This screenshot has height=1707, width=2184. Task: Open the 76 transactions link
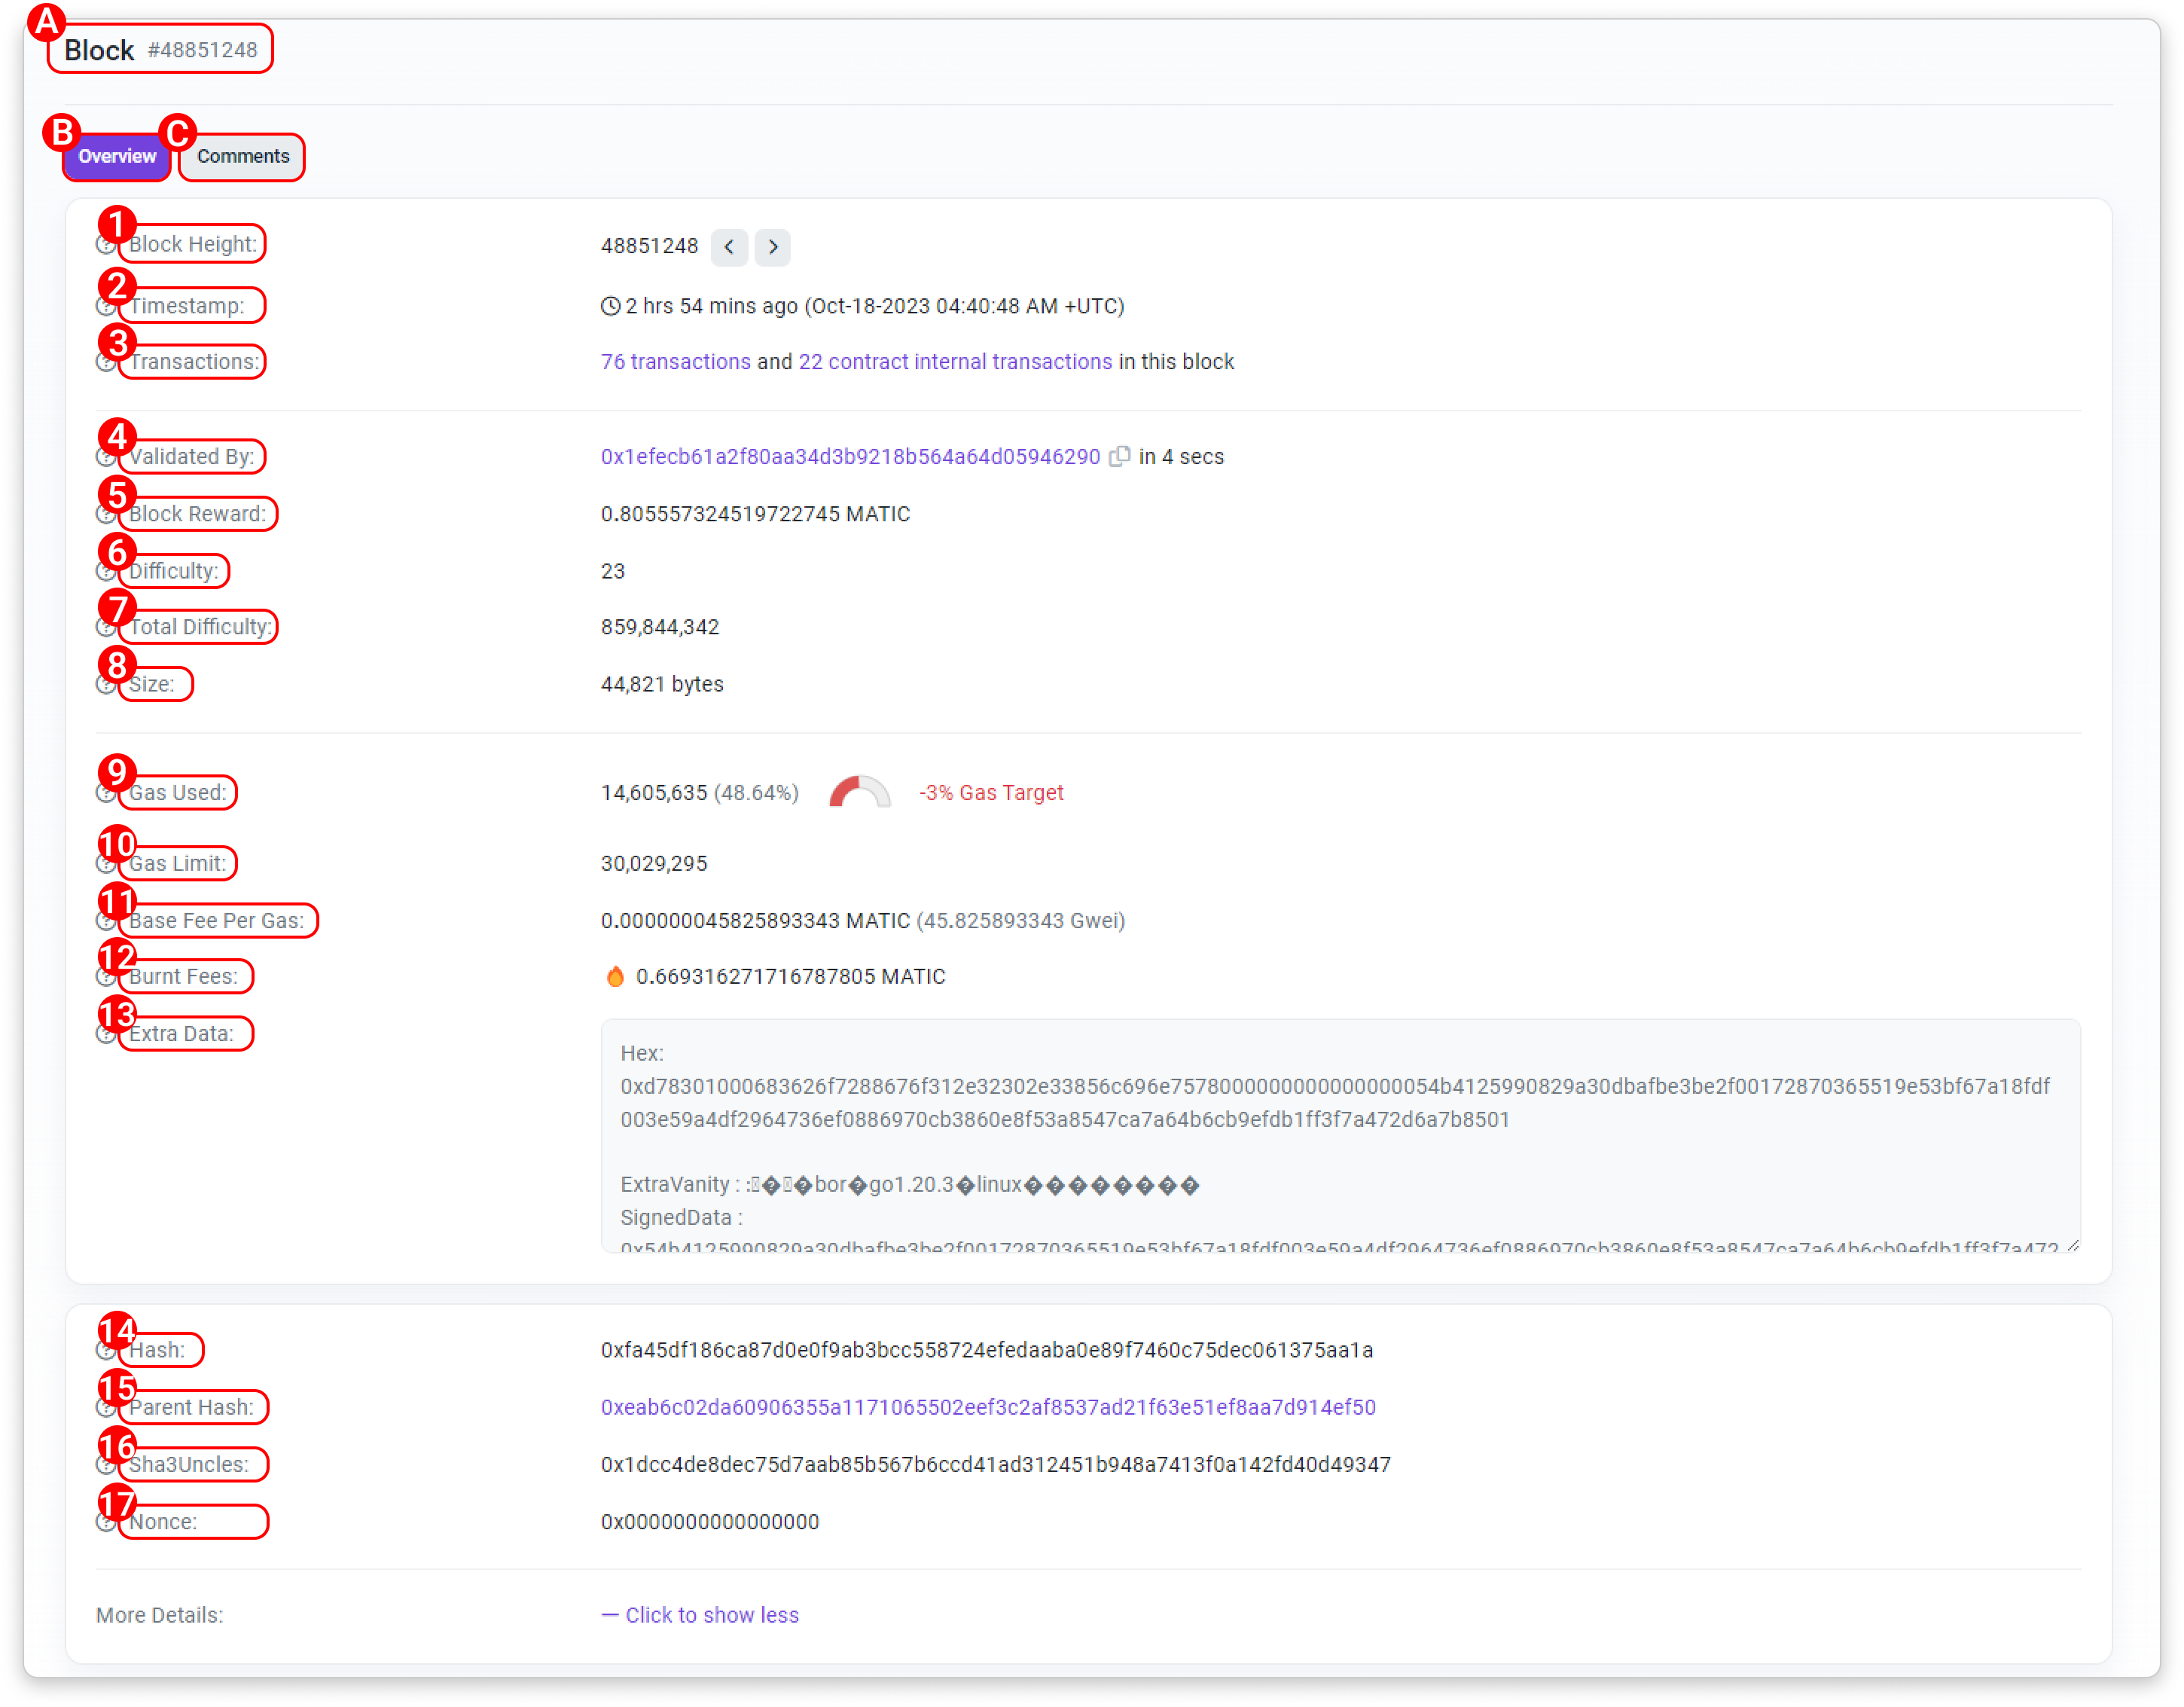coord(675,362)
